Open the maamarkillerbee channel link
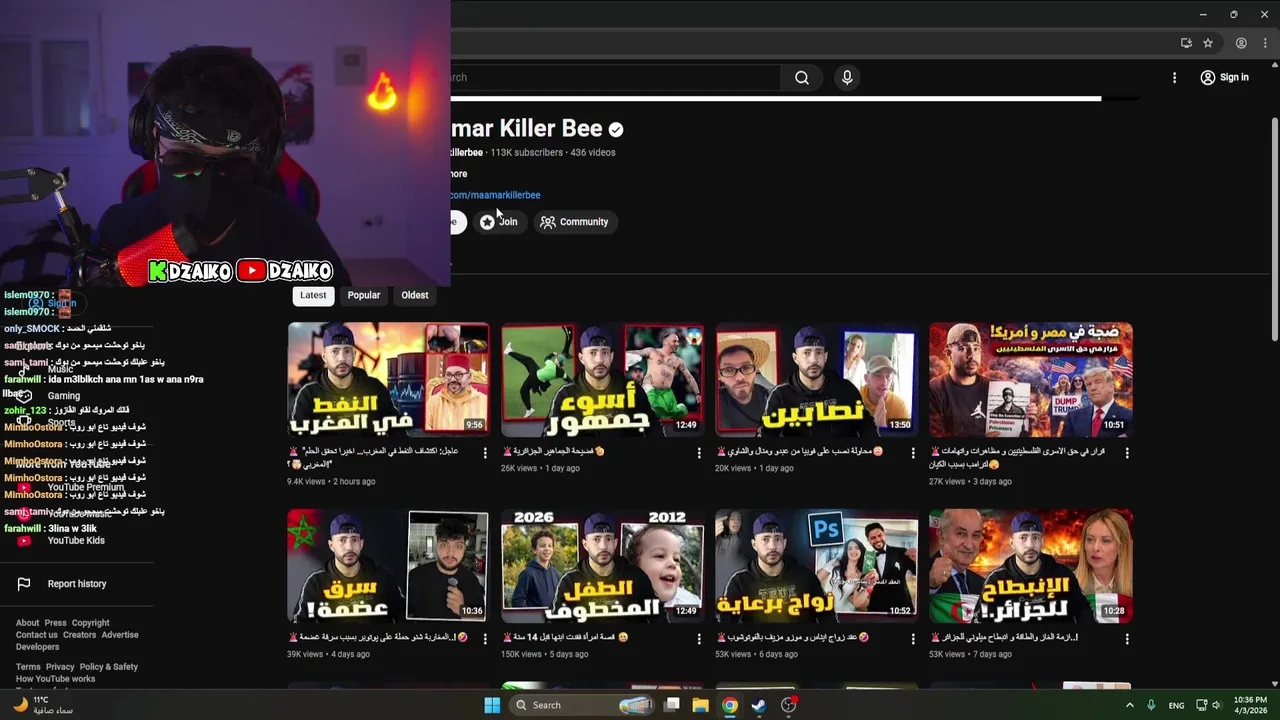Image resolution: width=1280 pixels, height=720 pixels. point(495,195)
